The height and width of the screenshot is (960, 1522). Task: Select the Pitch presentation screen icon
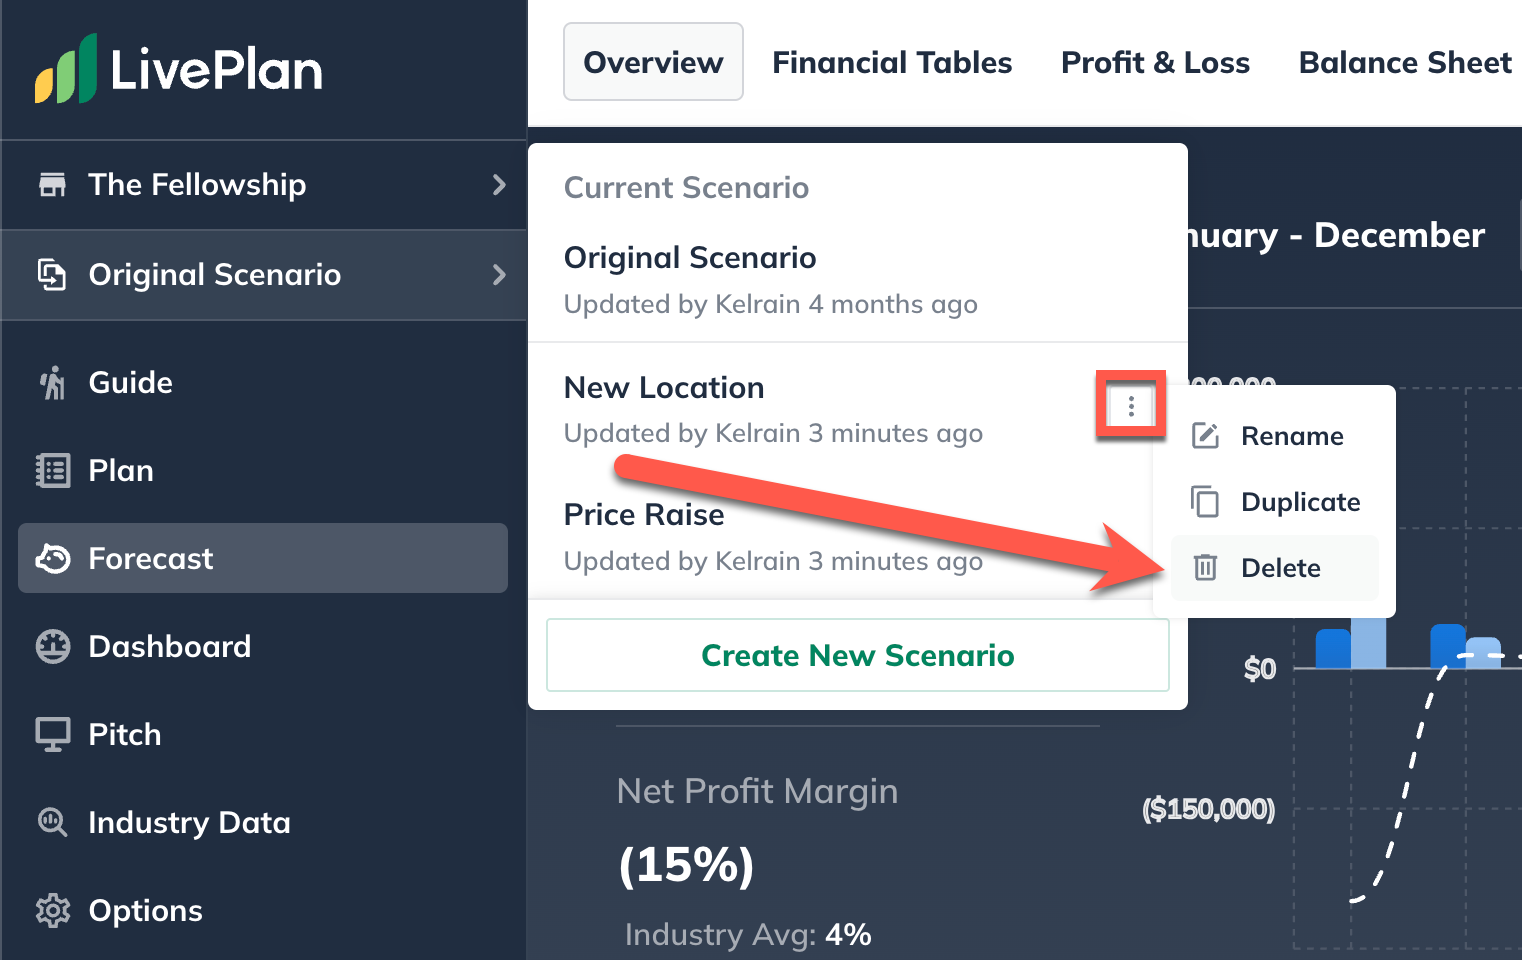coord(52,735)
